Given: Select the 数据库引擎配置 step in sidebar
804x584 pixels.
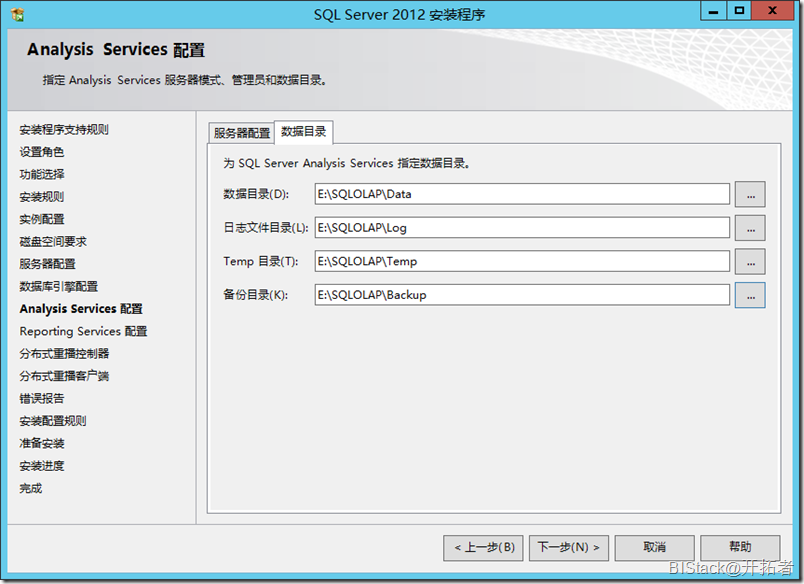Looking at the screenshot, I should (x=59, y=286).
